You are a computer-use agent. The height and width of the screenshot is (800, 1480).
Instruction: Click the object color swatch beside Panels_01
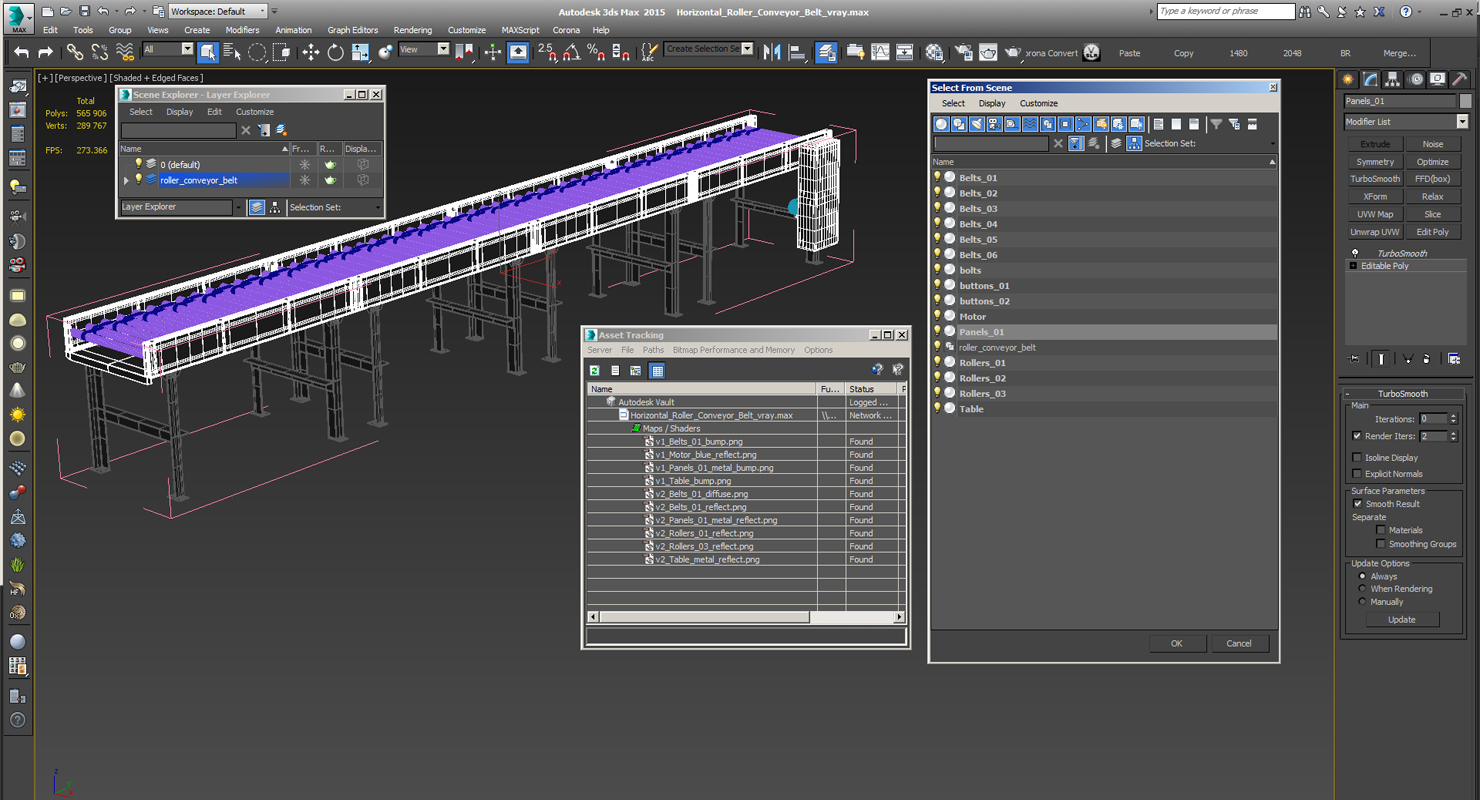(1466, 101)
